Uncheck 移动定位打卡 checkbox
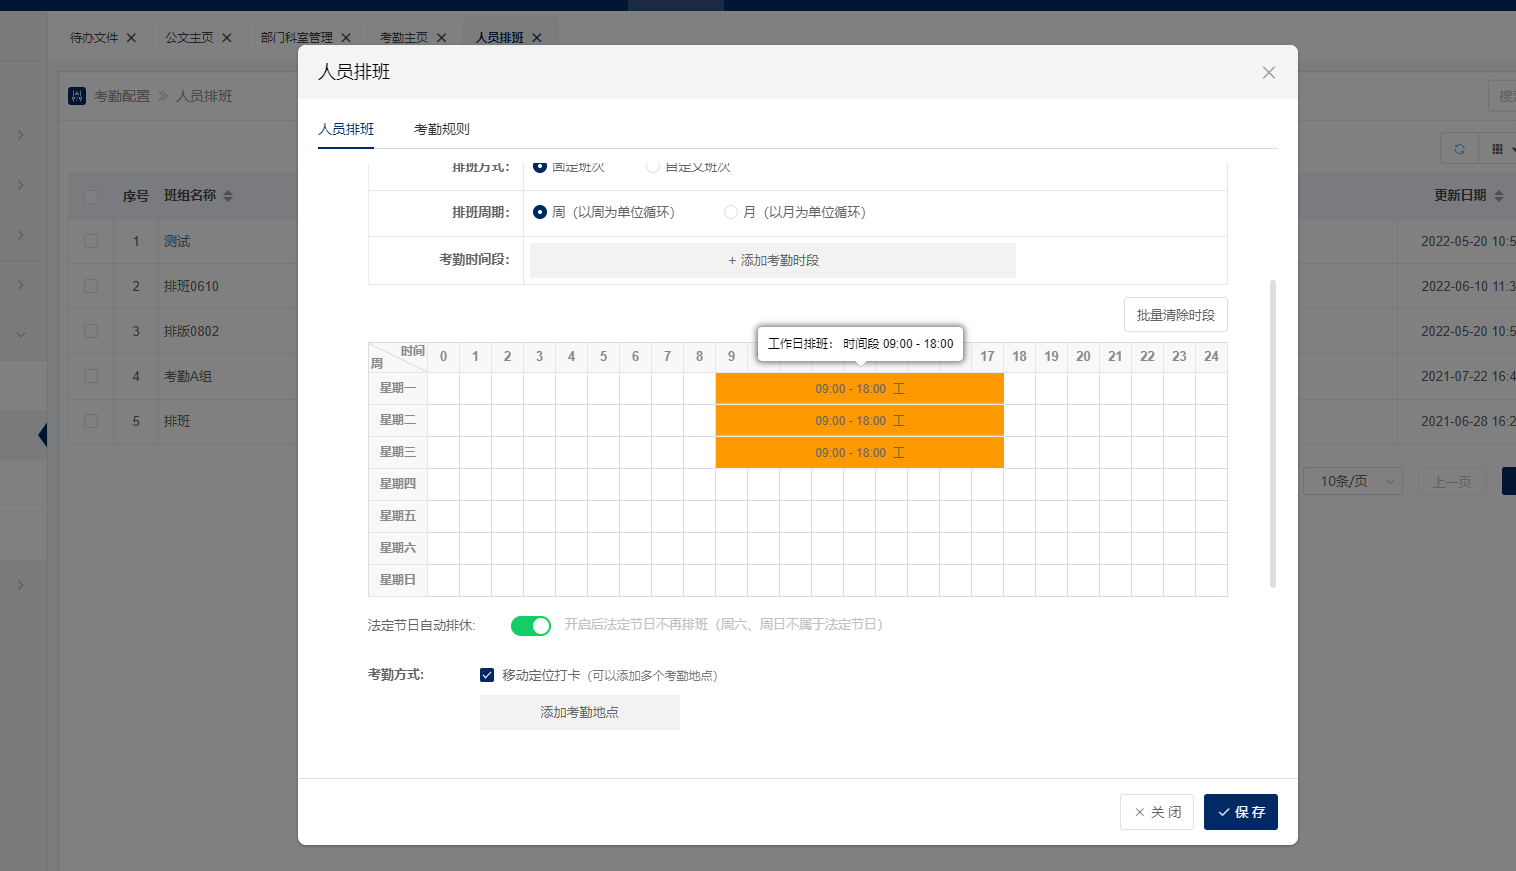1516x871 pixels. 487,675
